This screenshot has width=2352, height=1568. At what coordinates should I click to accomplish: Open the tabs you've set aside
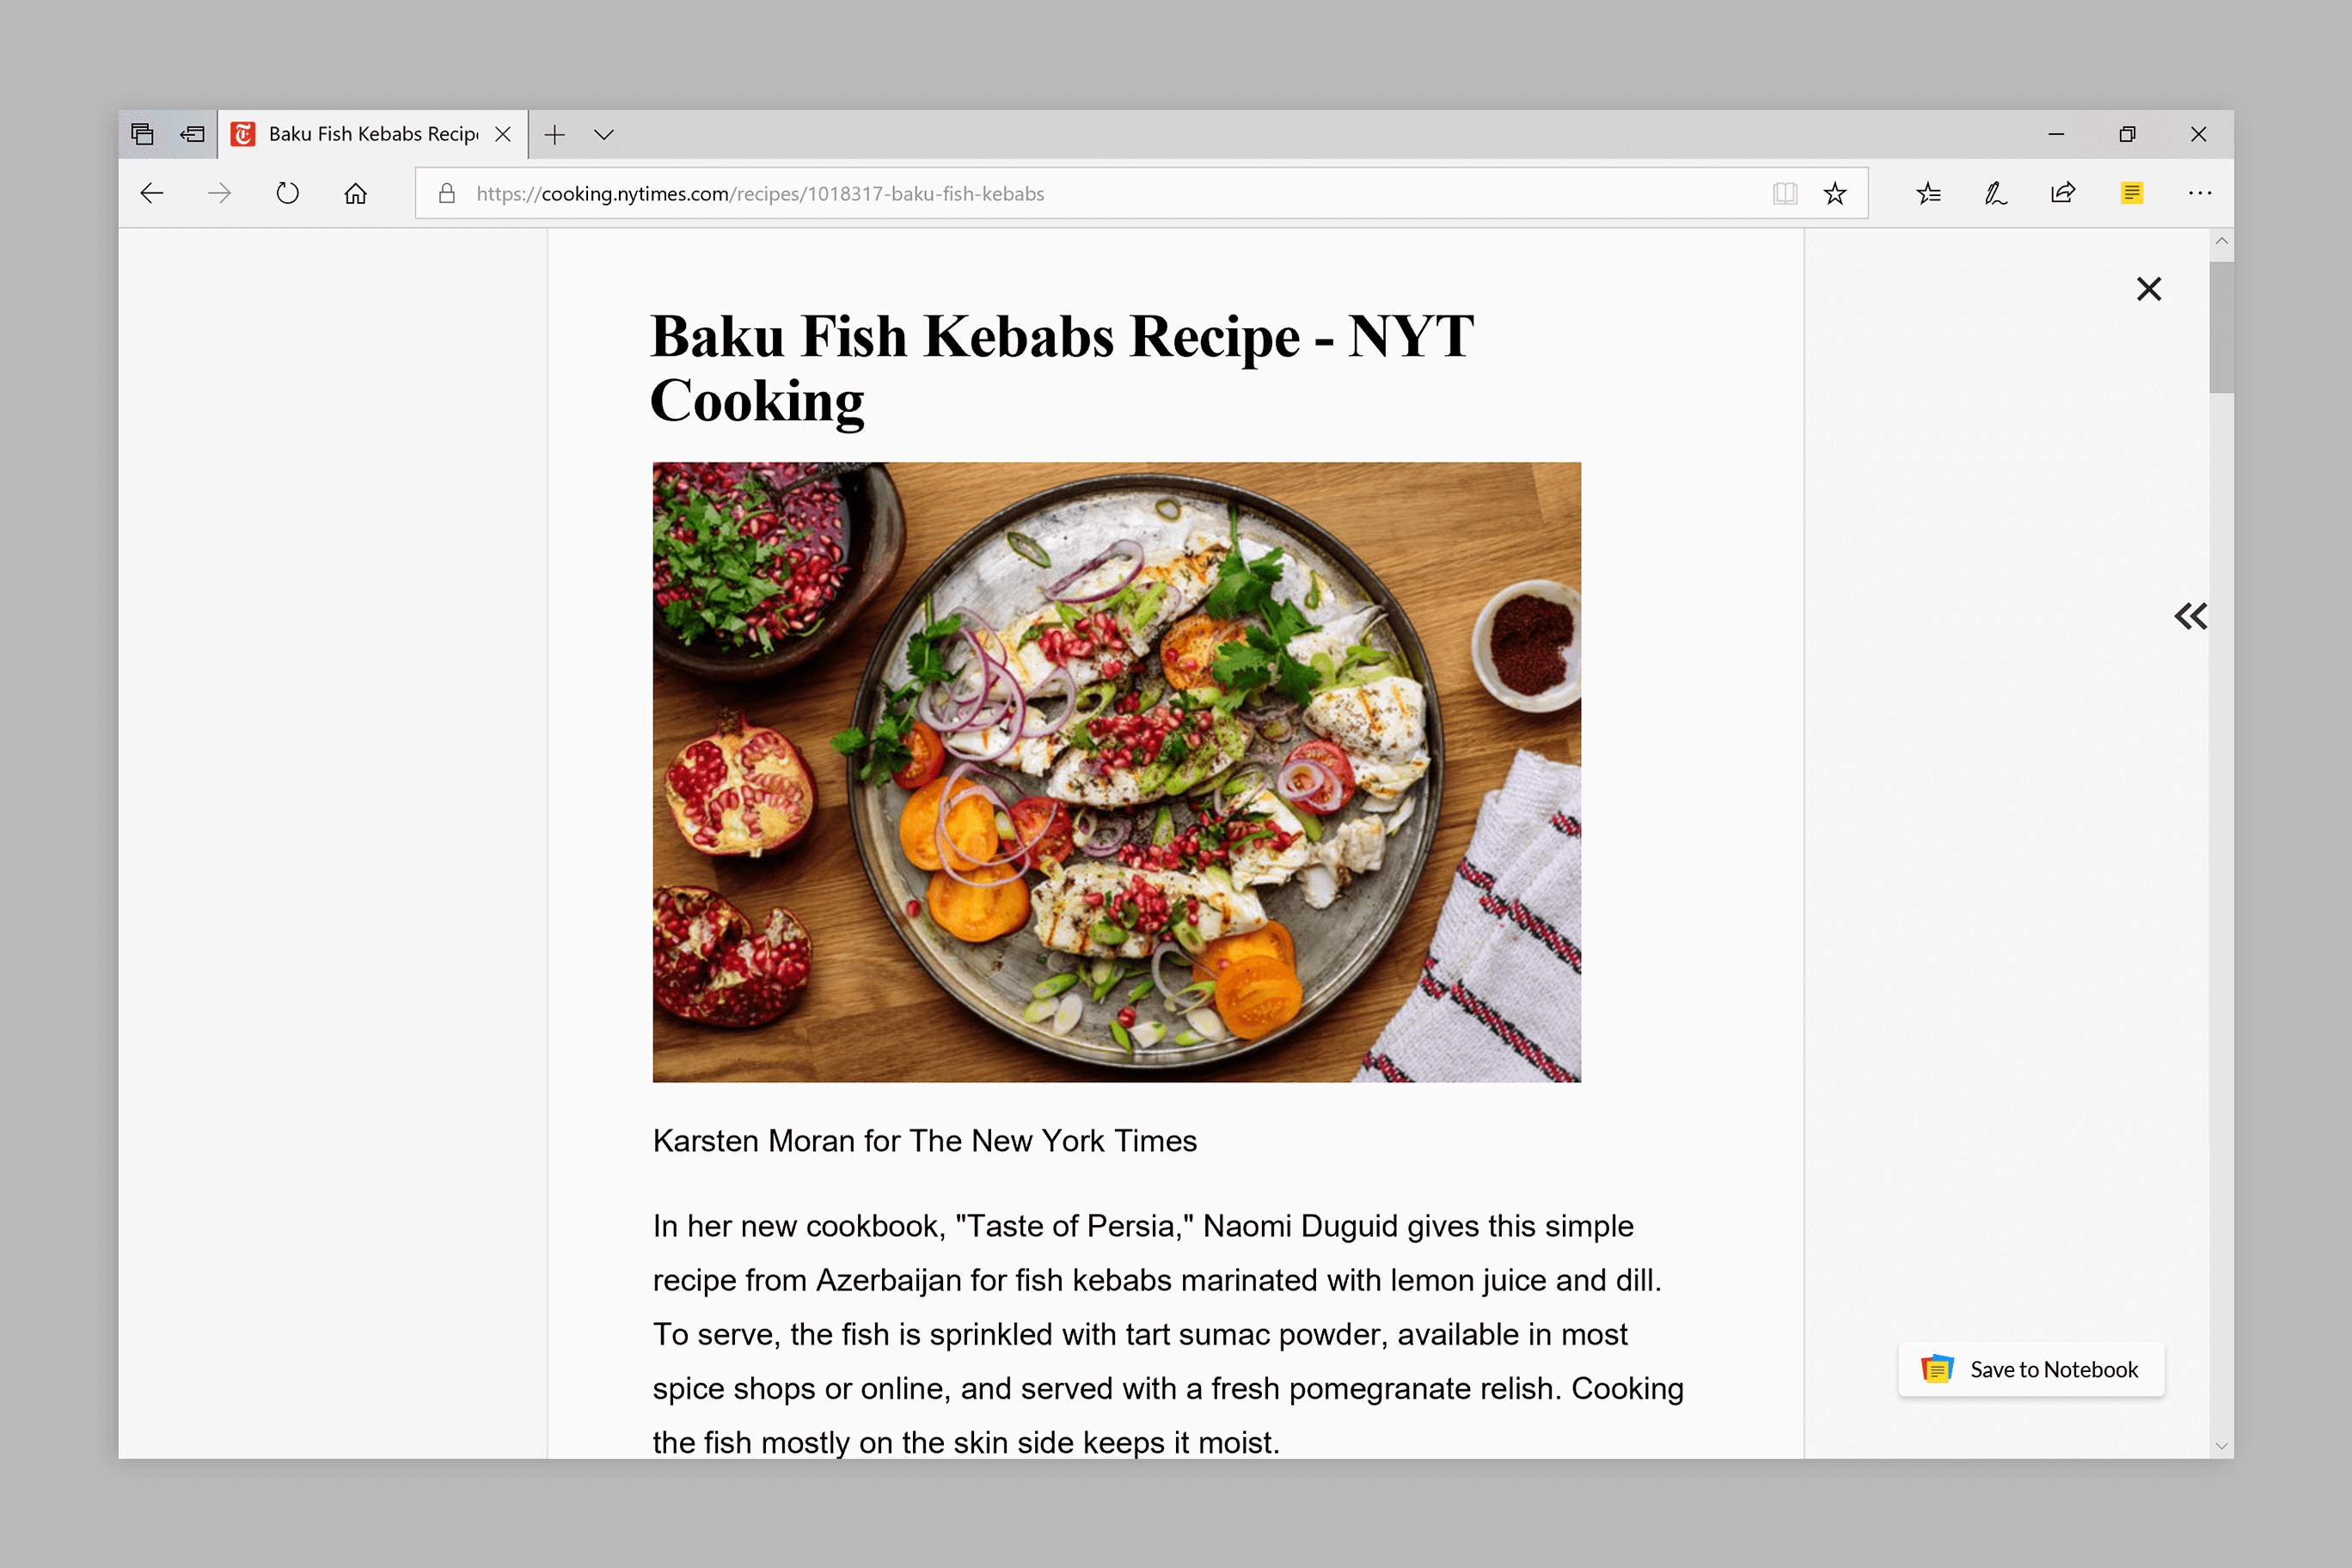(142, 134)
